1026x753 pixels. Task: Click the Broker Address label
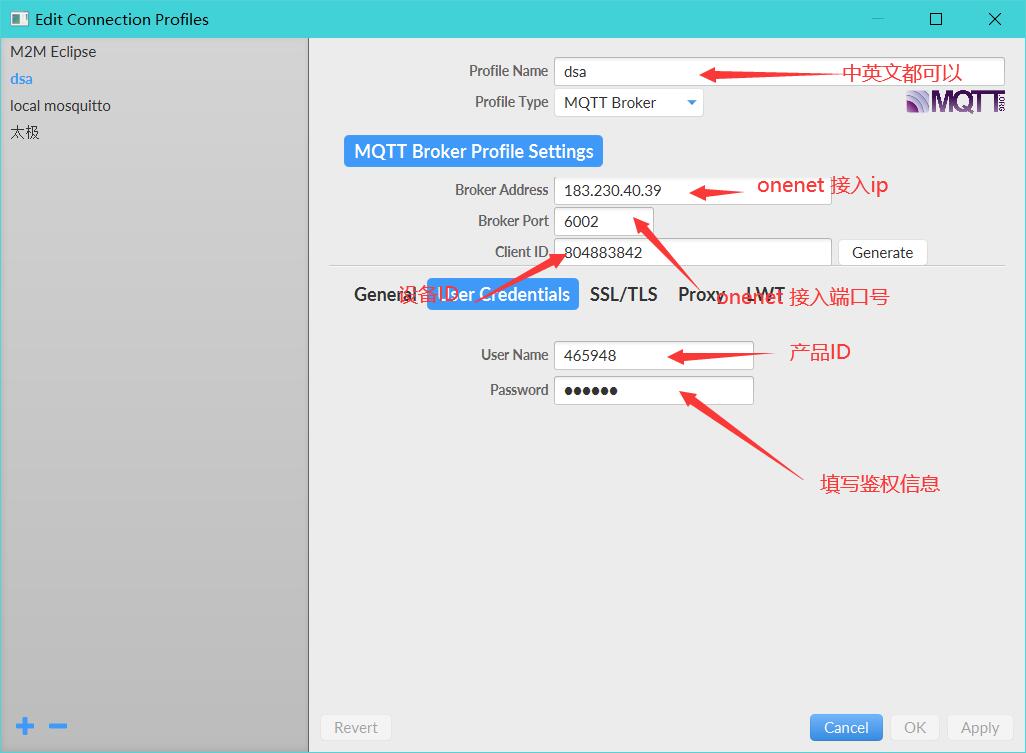click(x=502, y=190)
